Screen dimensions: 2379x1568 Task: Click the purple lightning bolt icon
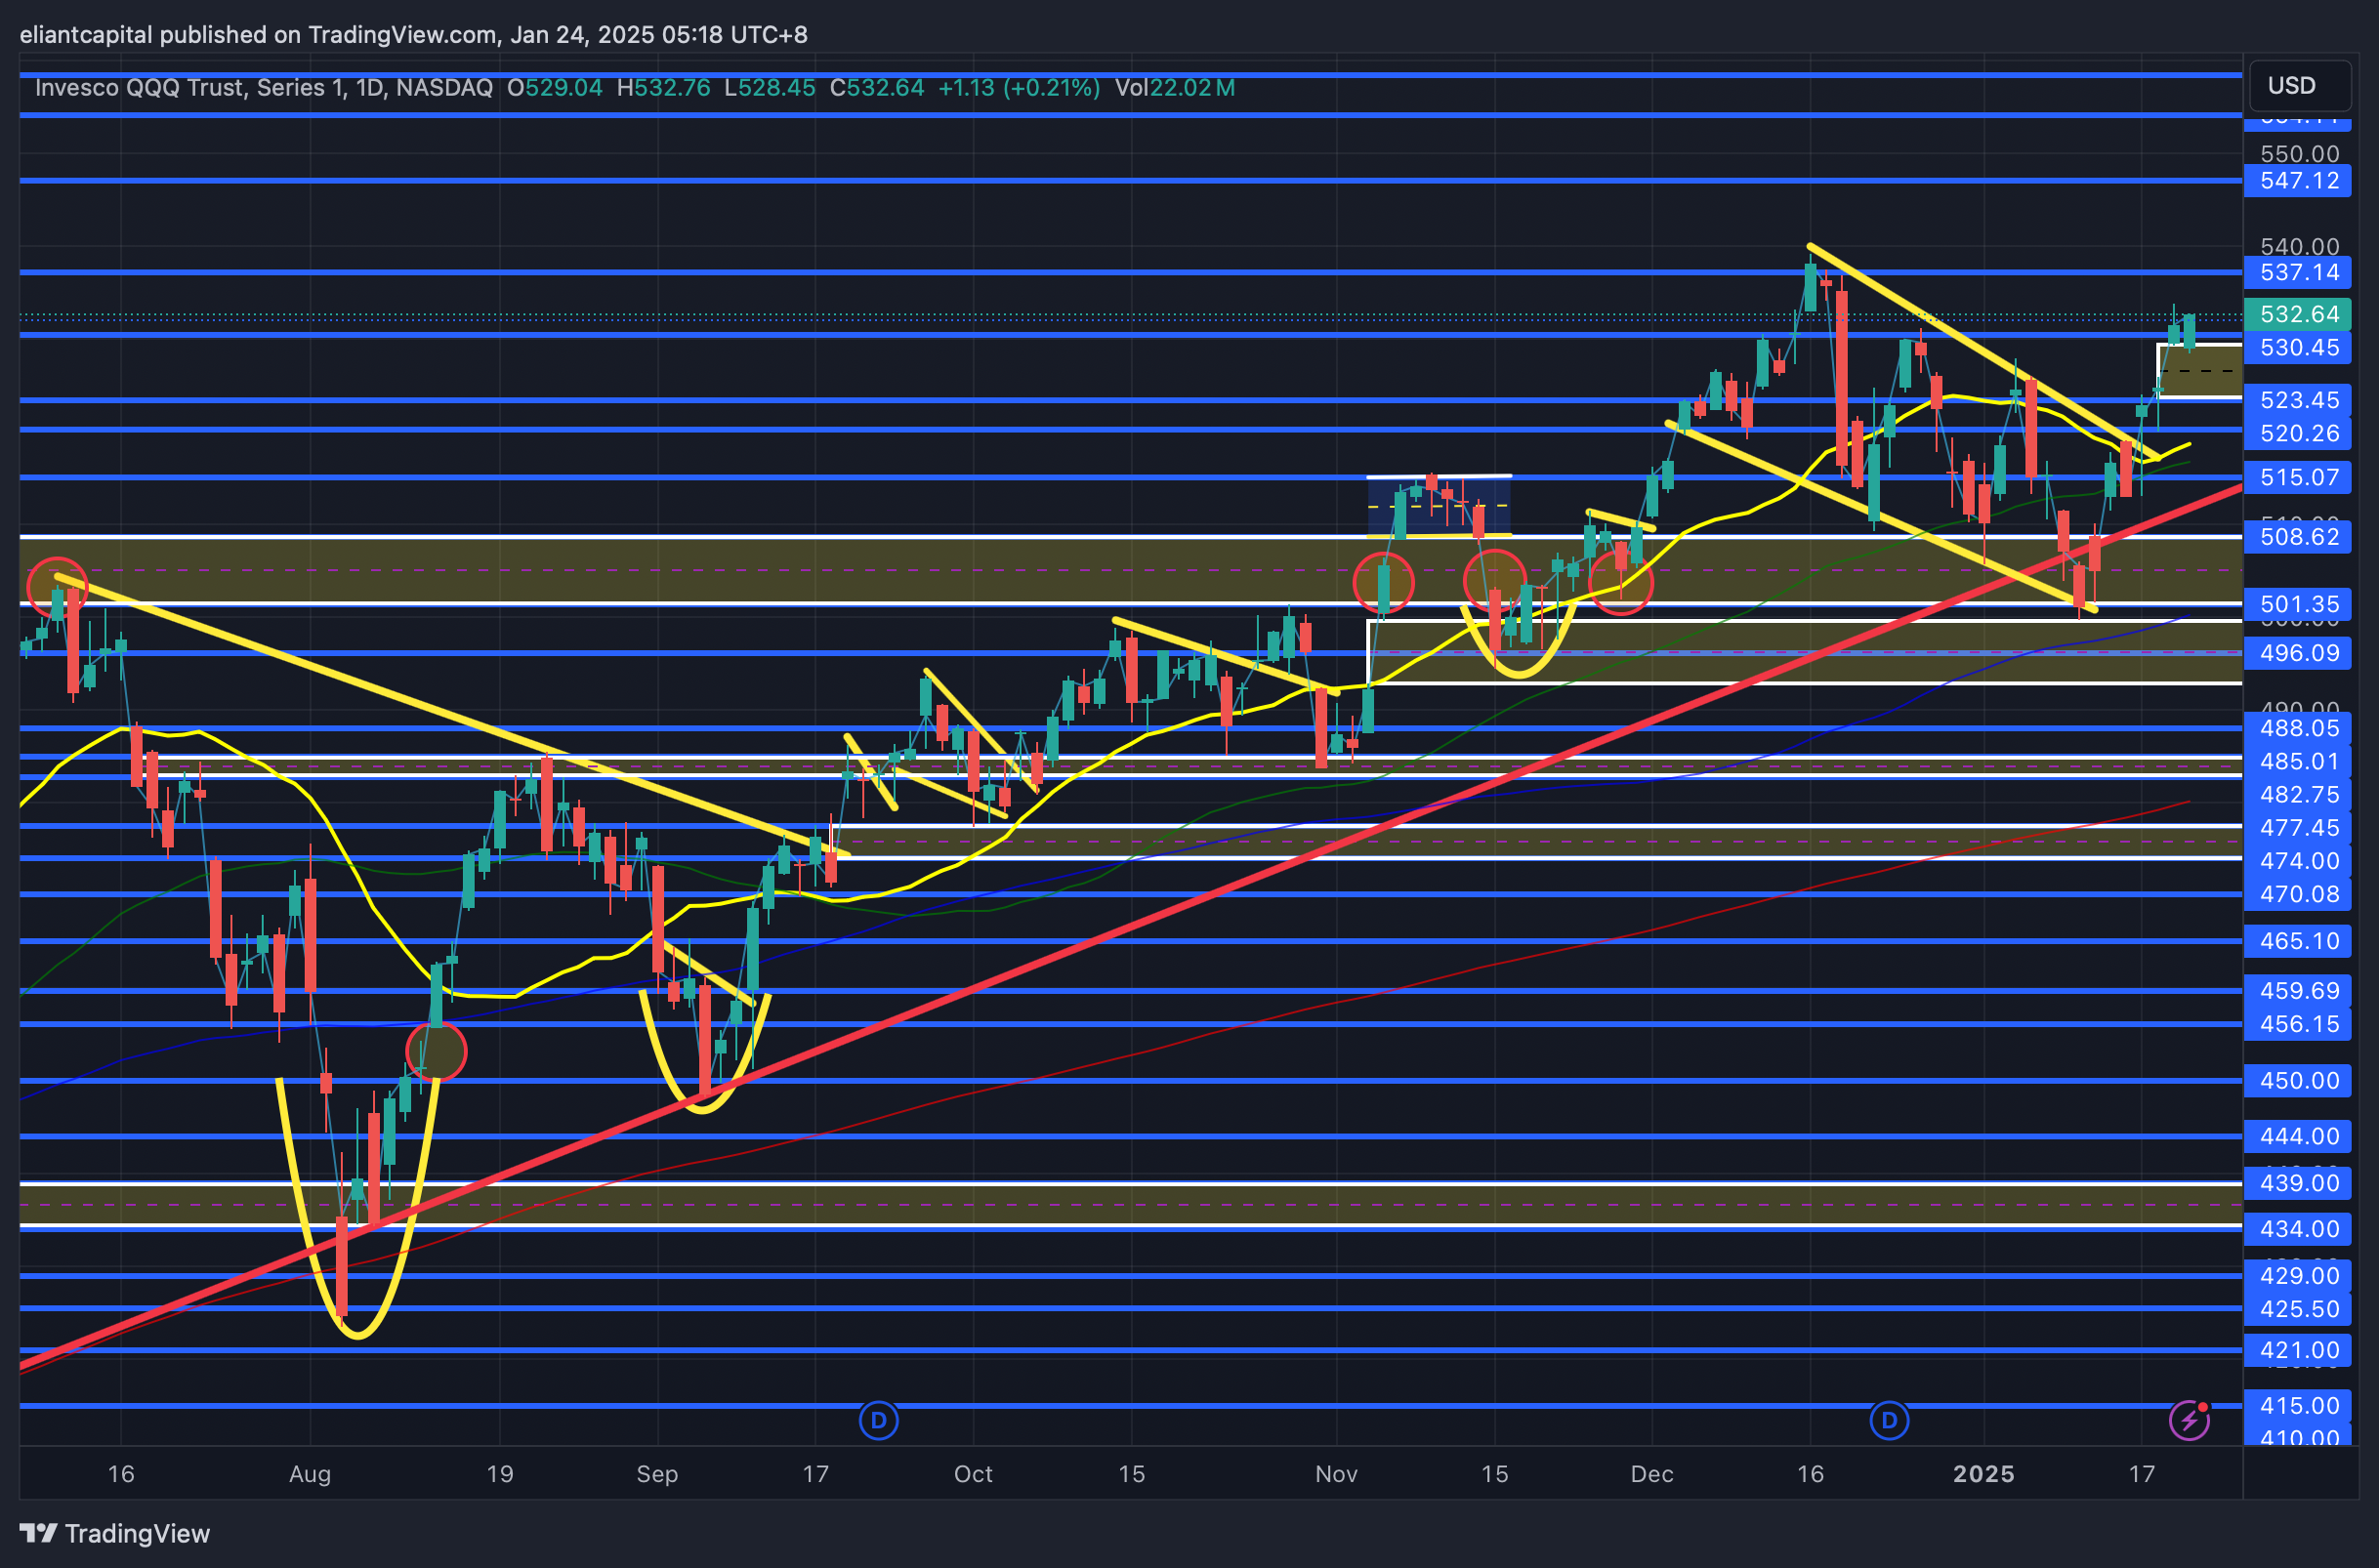point(2188,1420)
